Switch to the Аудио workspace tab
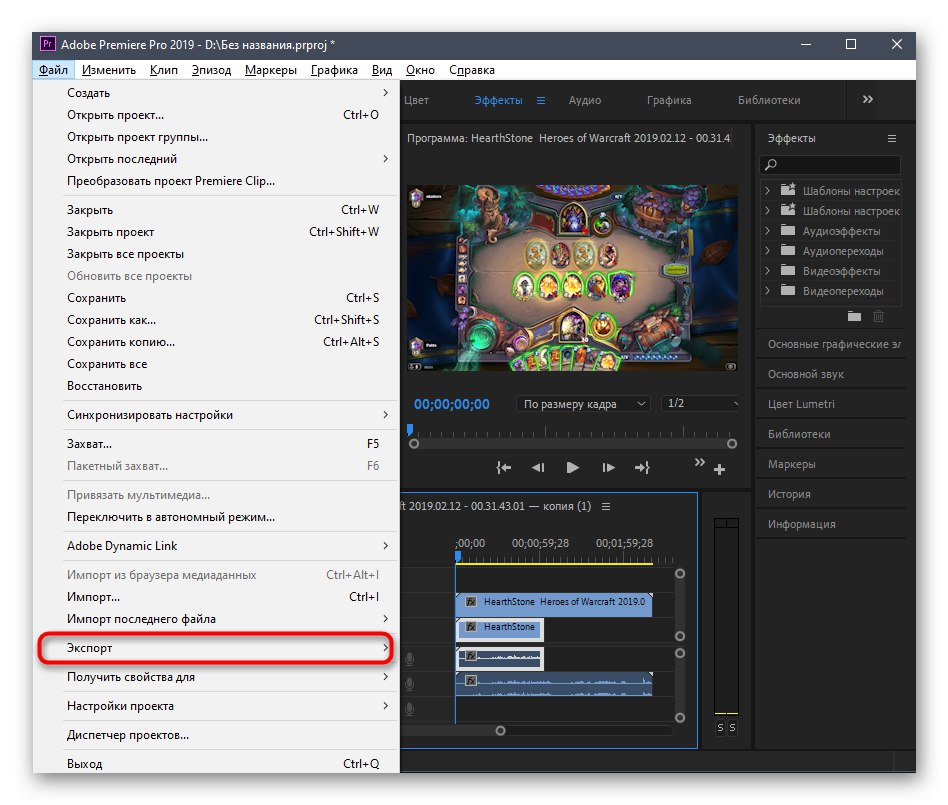Screen dimensions: 948x805 (x=585, y=100)
